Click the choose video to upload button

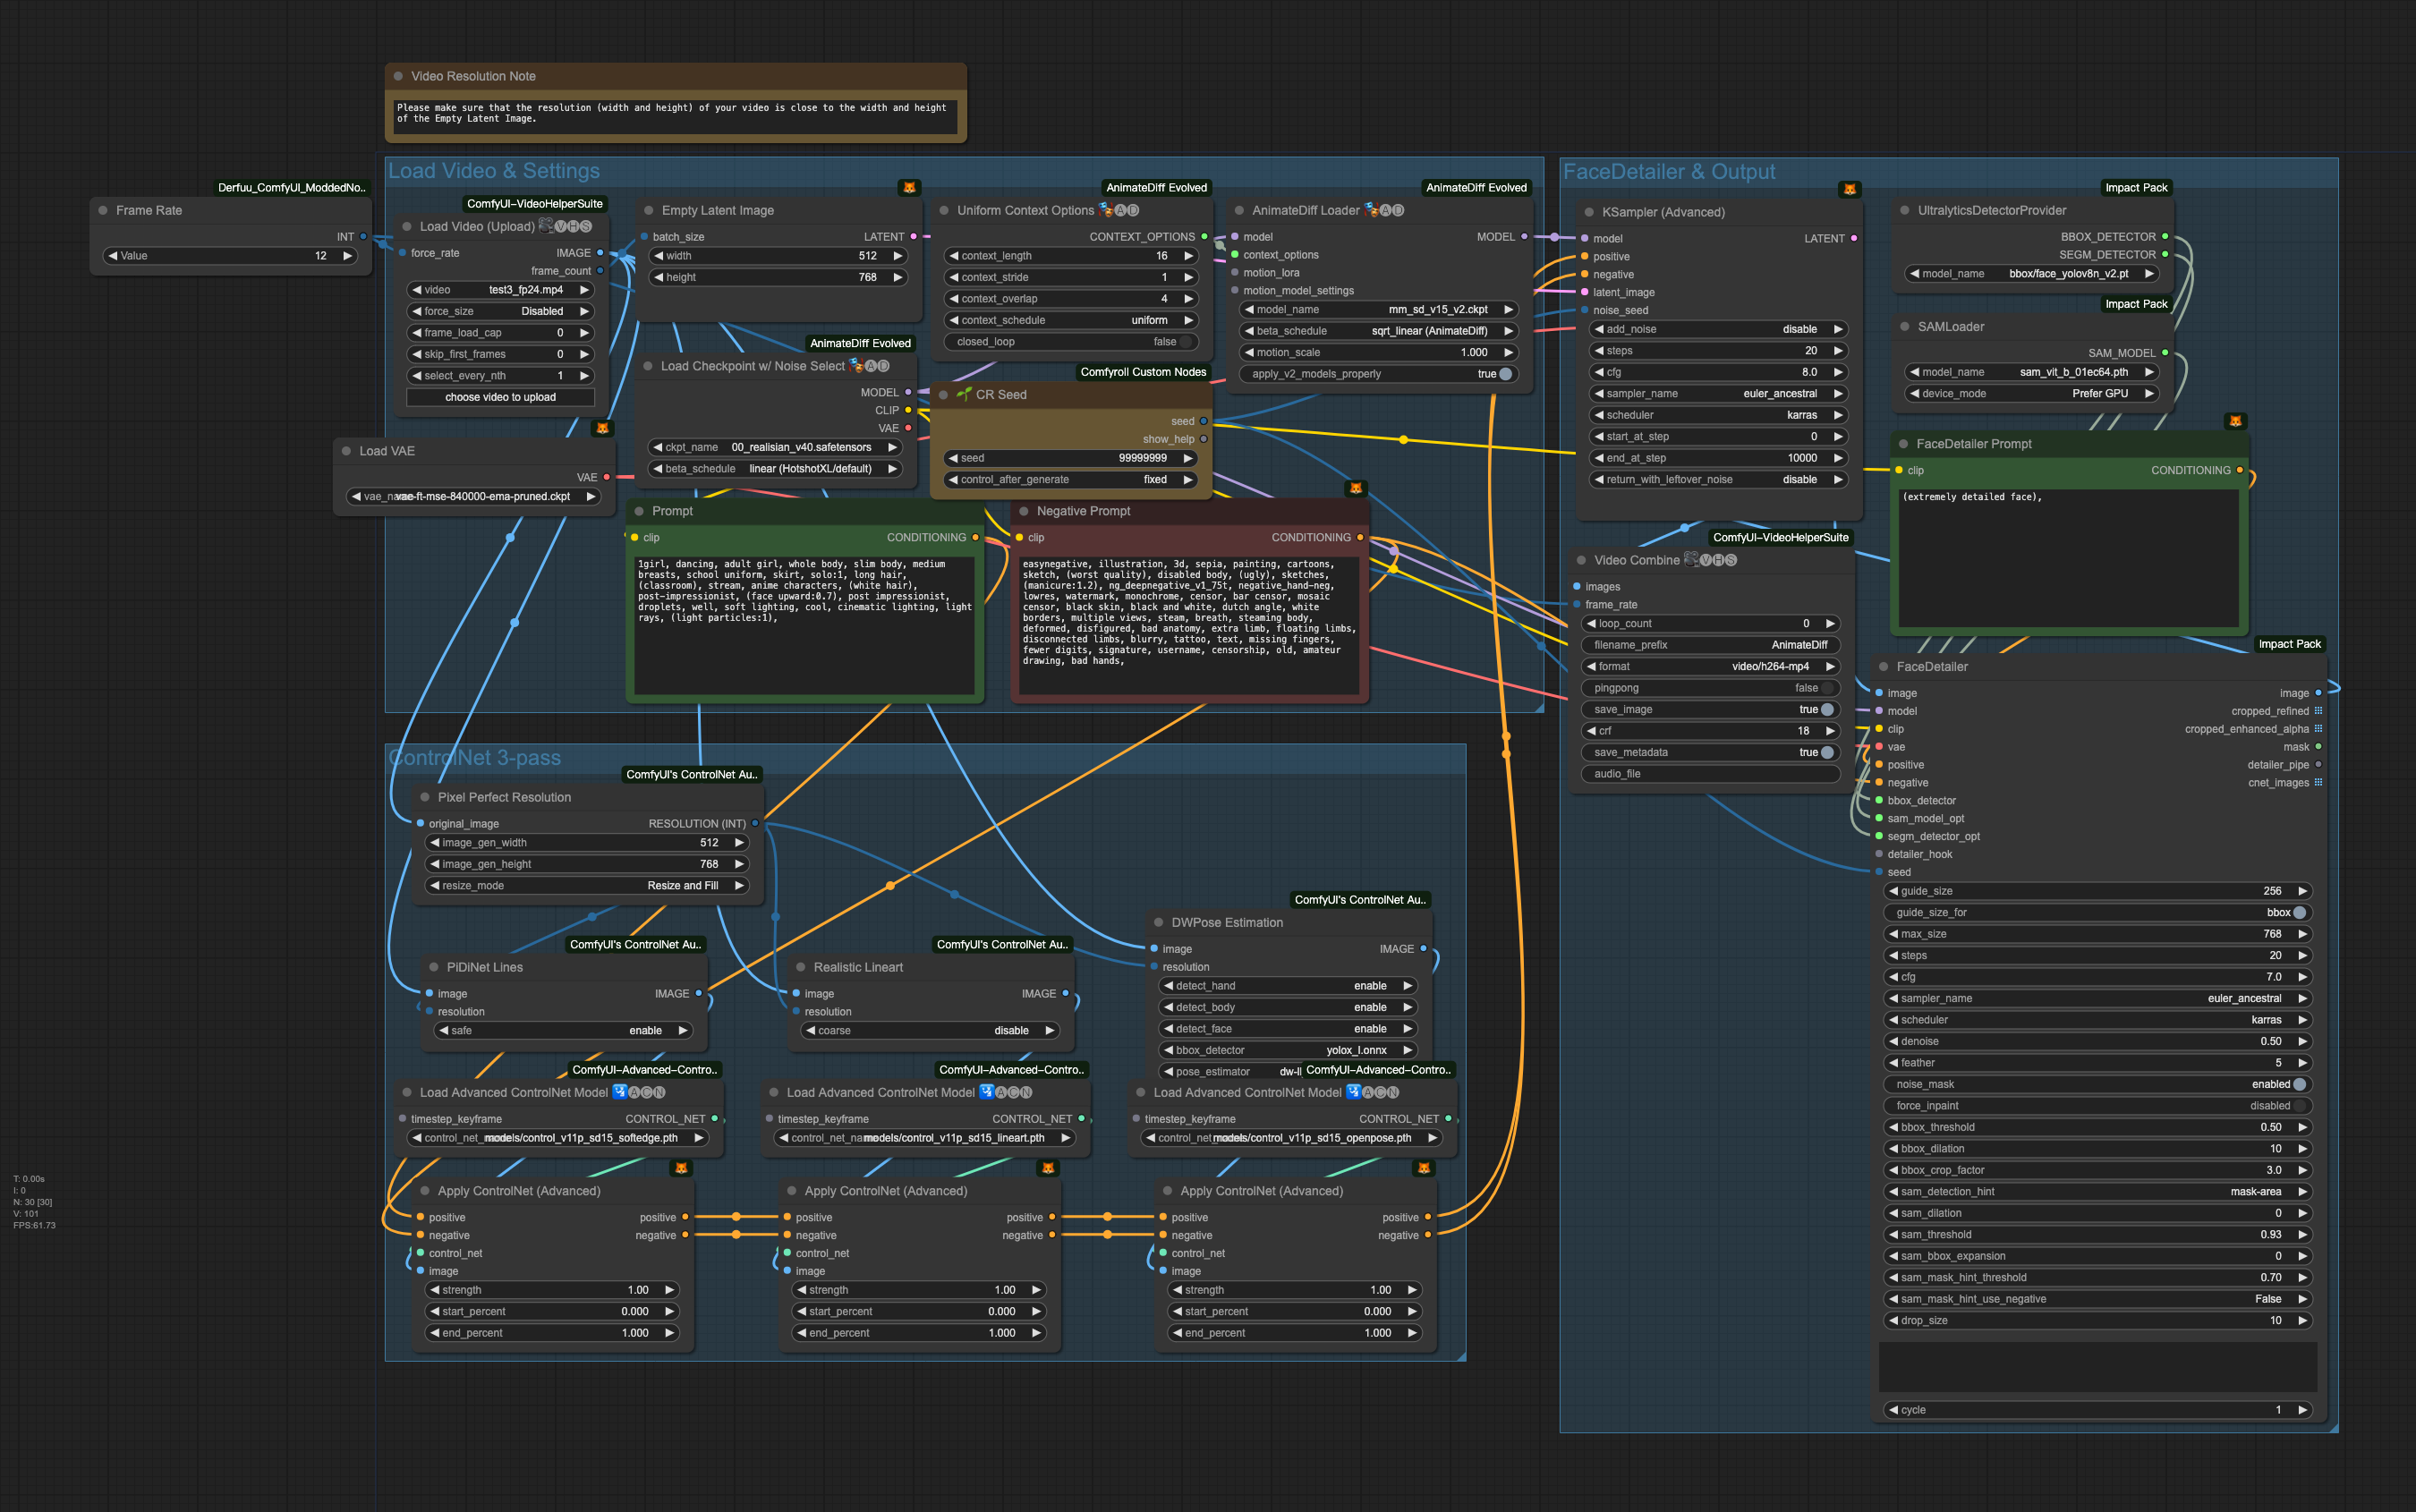500,397
